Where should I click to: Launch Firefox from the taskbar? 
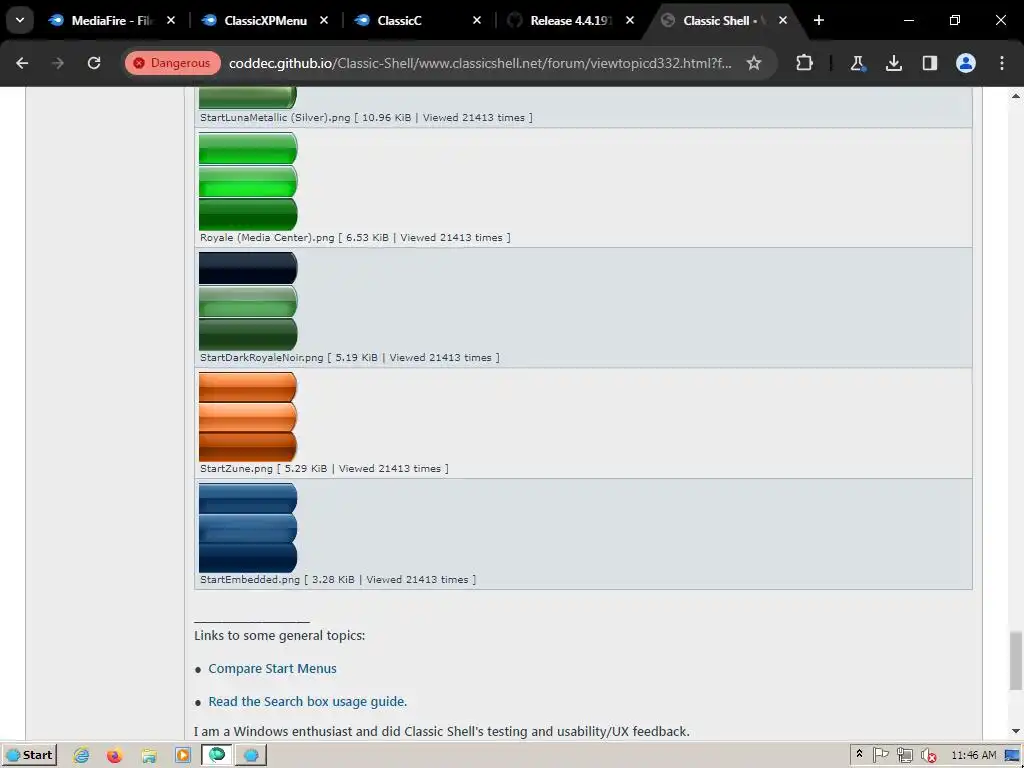pyautogui.click(x=115, y=756)
